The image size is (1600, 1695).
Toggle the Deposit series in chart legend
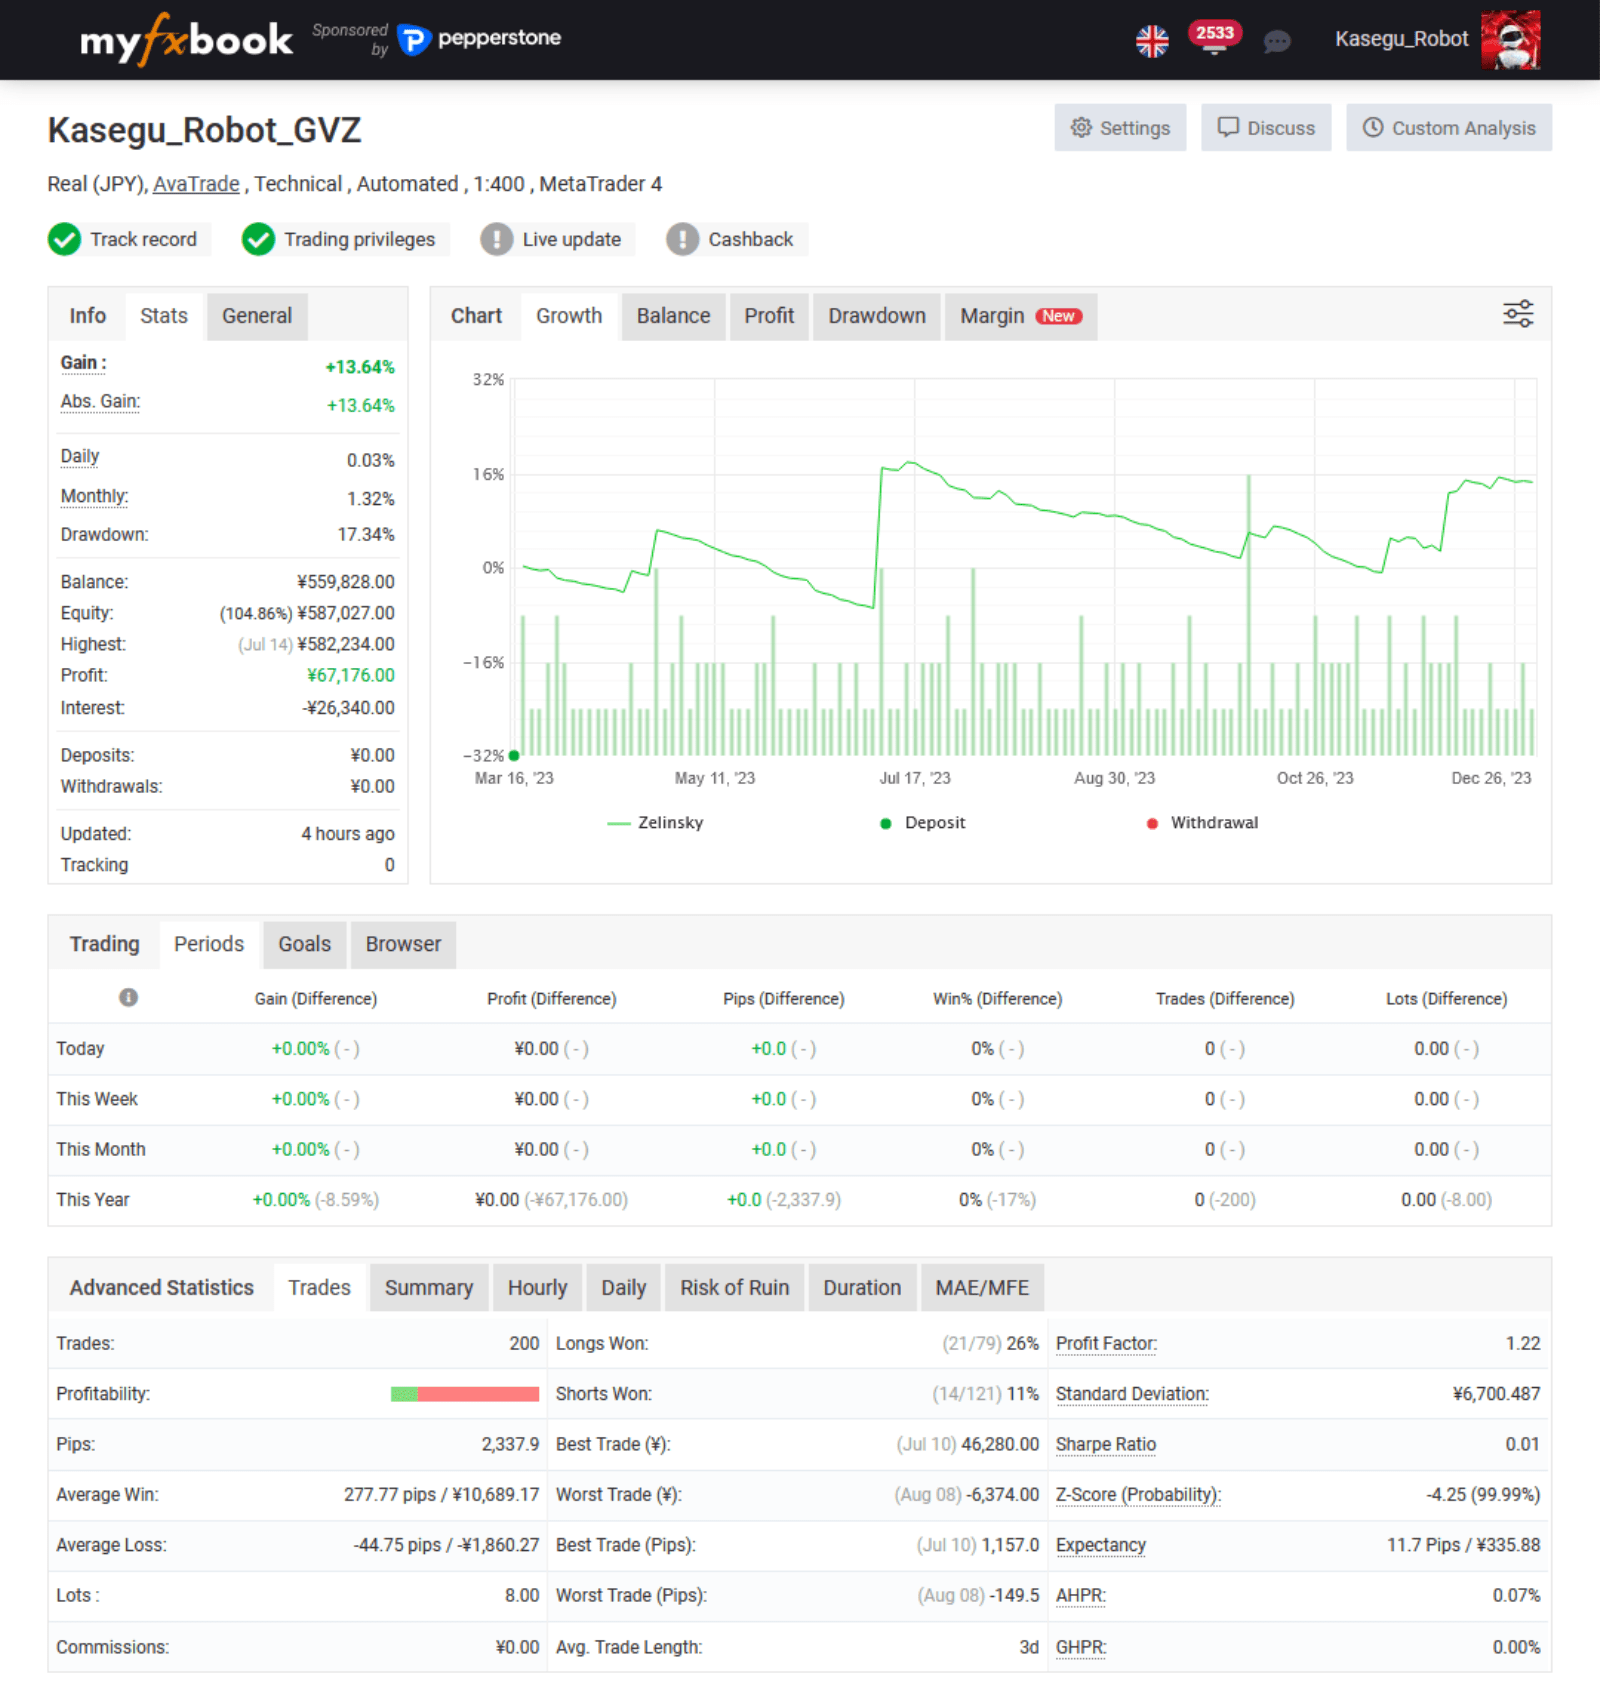[922, 823]
